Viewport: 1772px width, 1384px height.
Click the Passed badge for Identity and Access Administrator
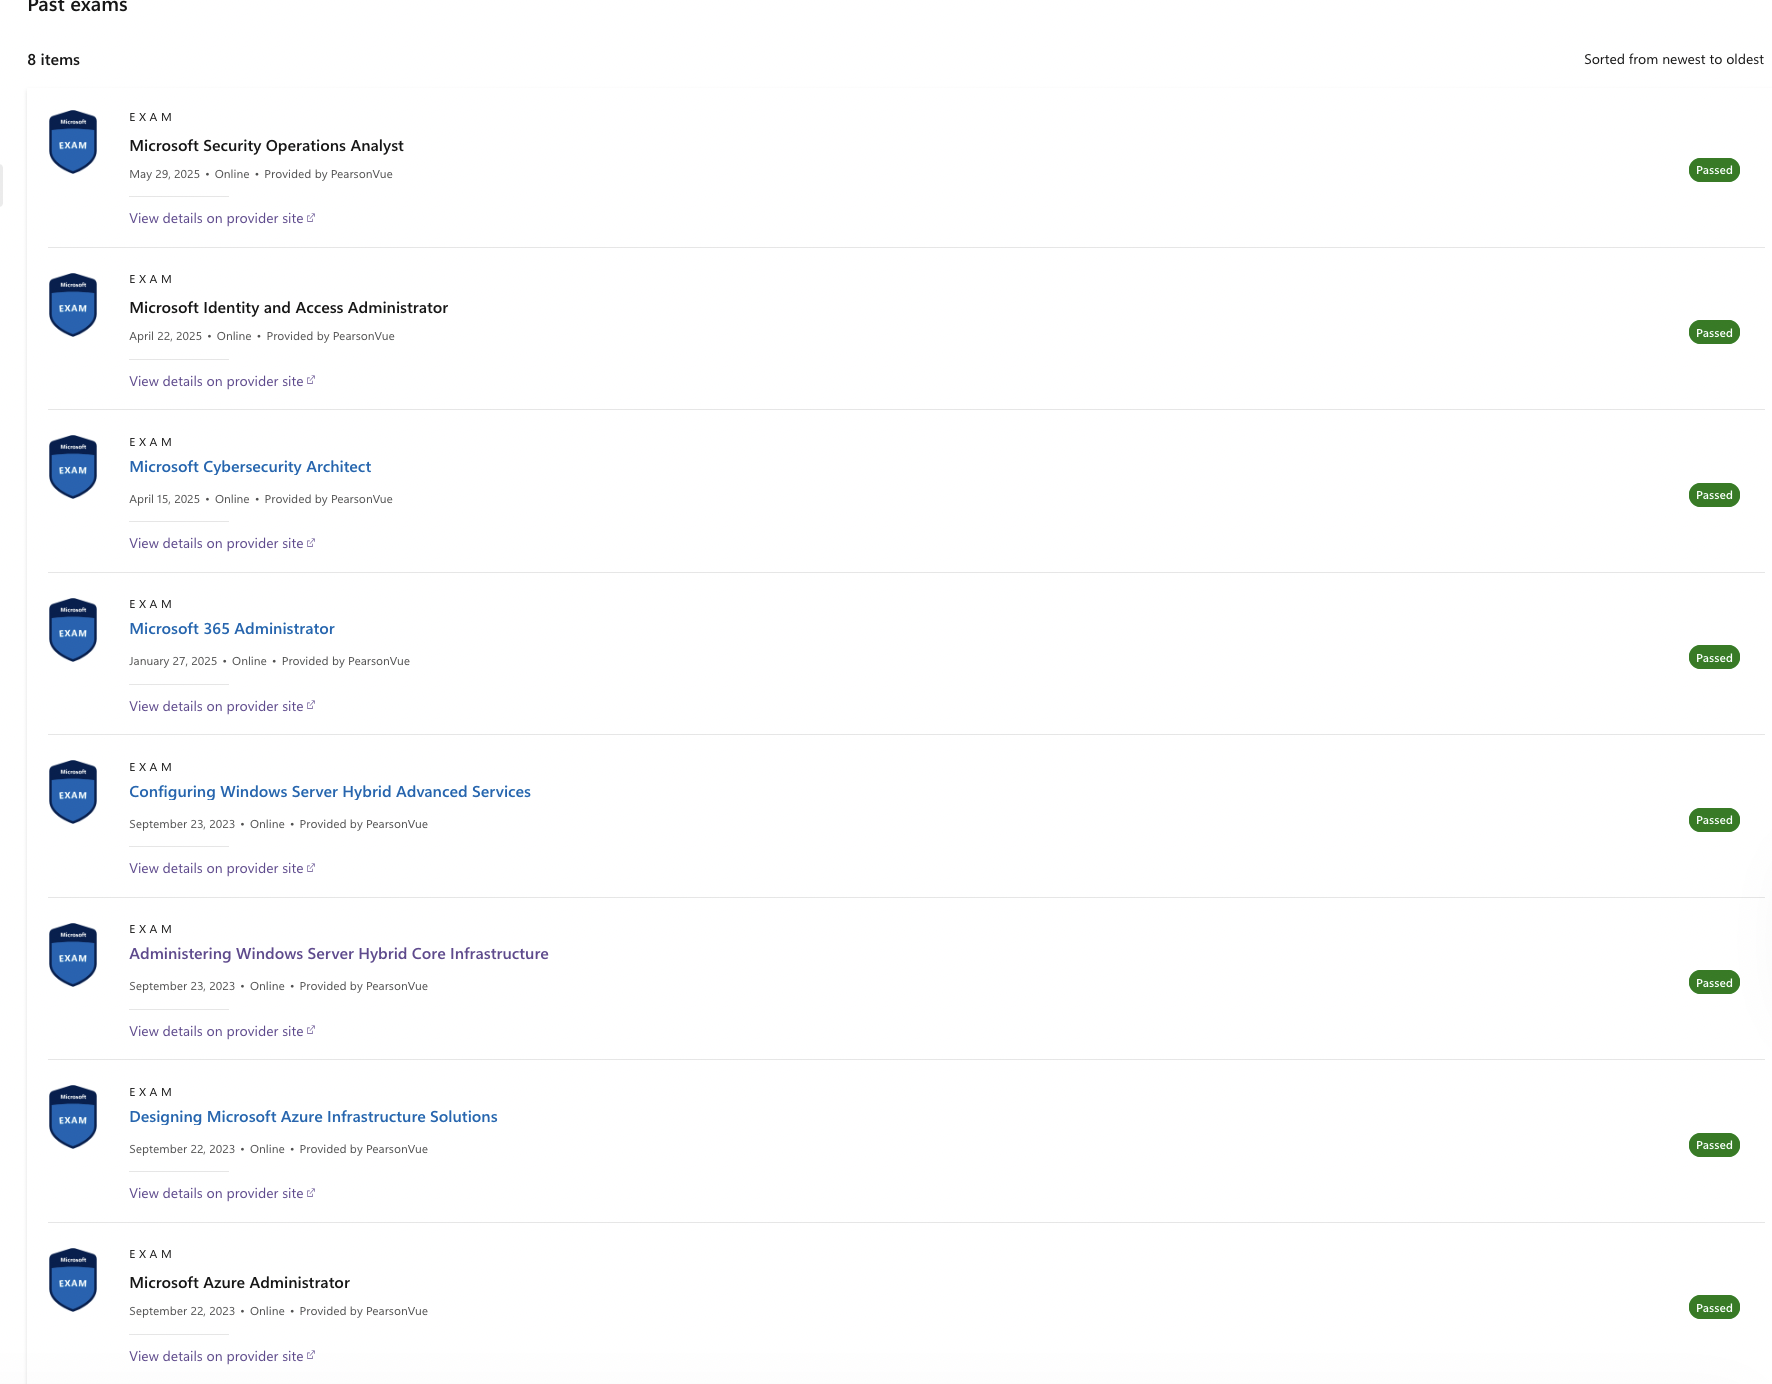pos(1714,333)
